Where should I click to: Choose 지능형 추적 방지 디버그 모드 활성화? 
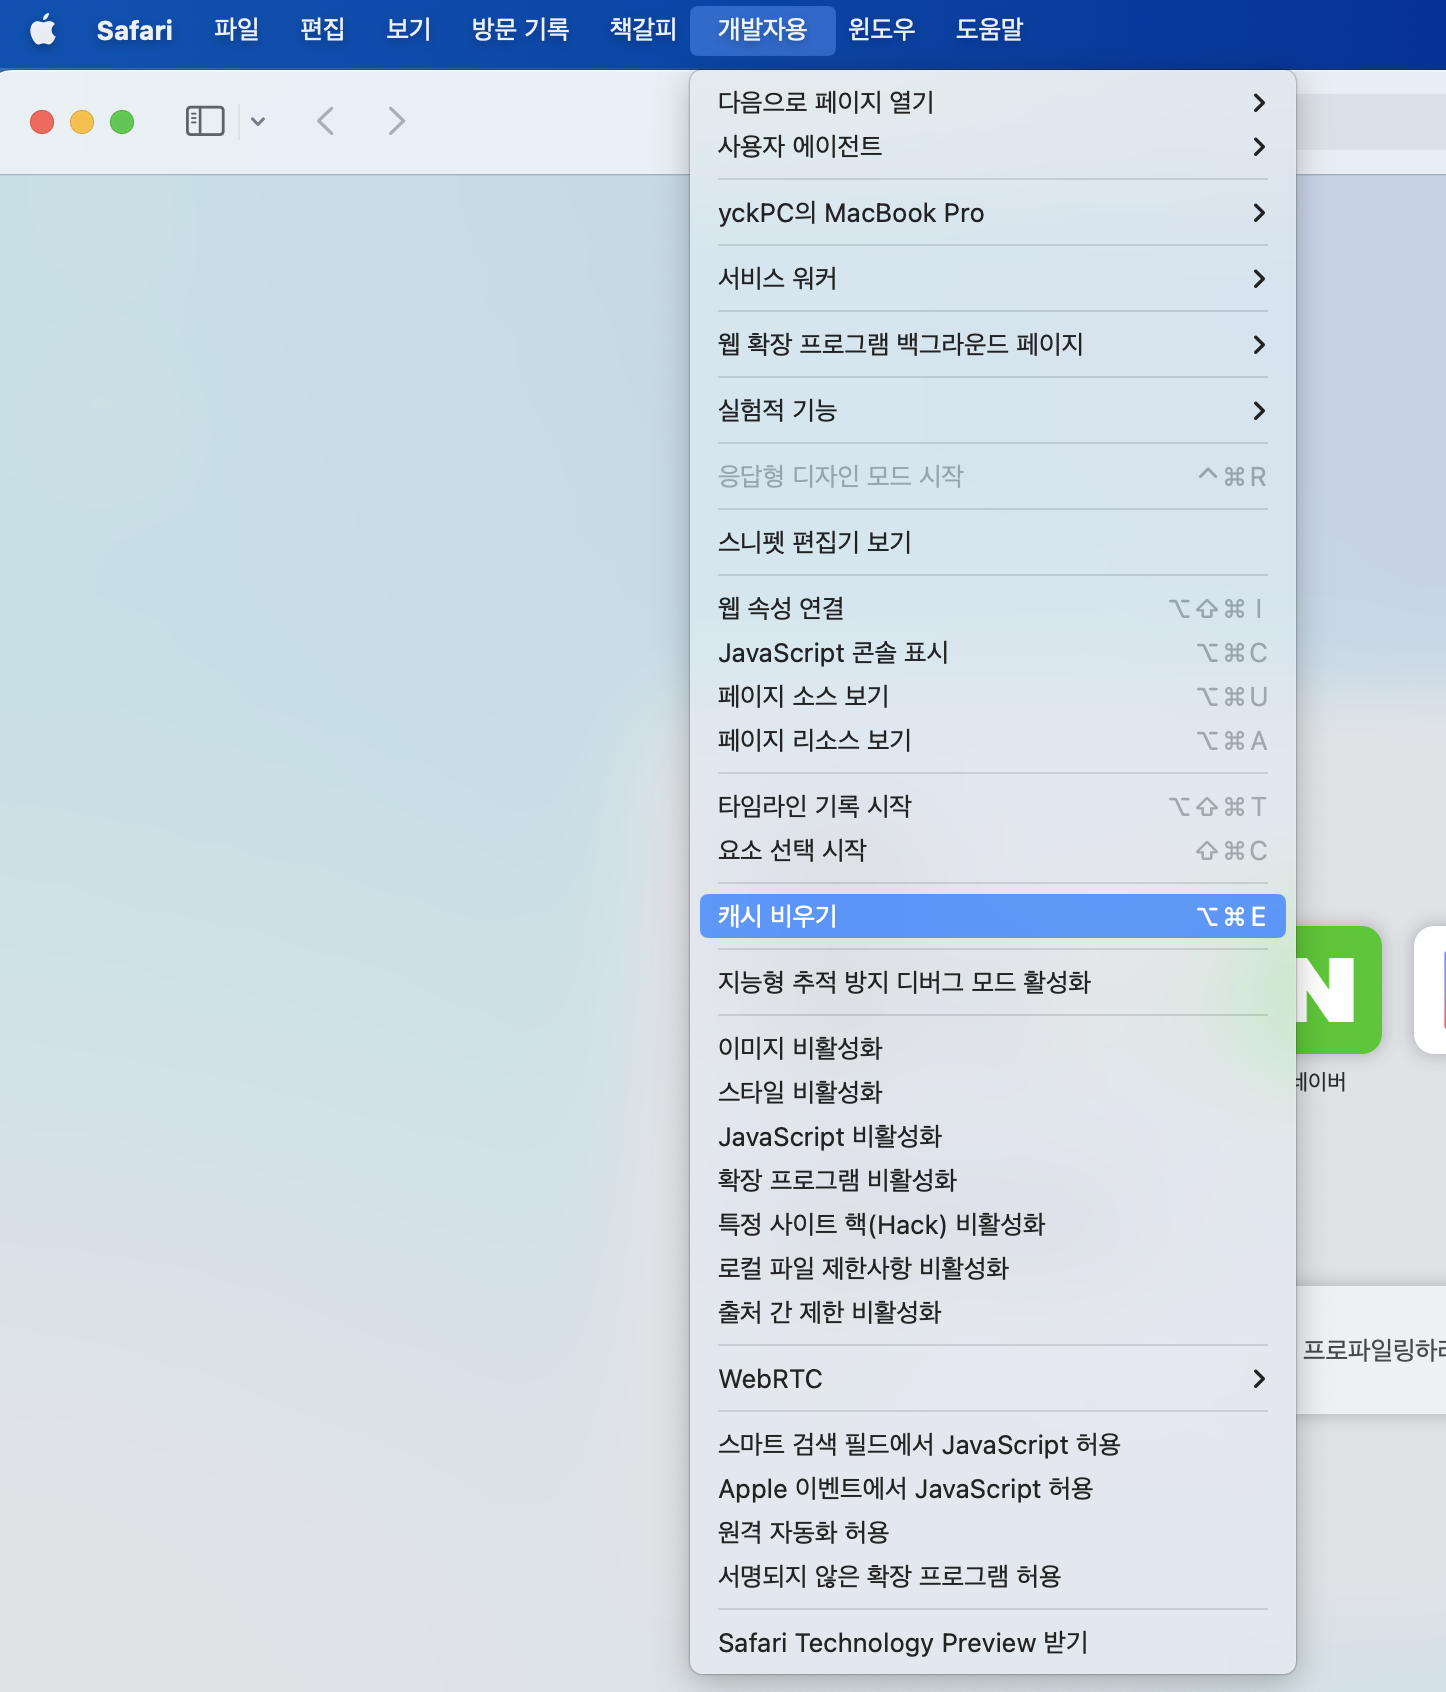coord(992,982)
